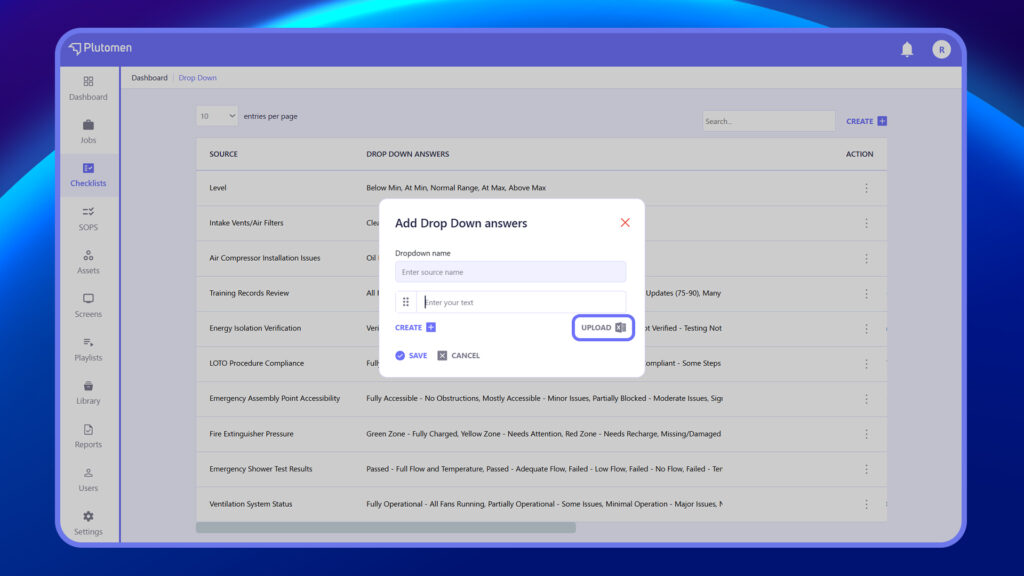Click 'Fully Accessible - No Obstructions' answers cell
Image resolution: width=1024 pixels, height=576 pixels.
pos(544,398)
